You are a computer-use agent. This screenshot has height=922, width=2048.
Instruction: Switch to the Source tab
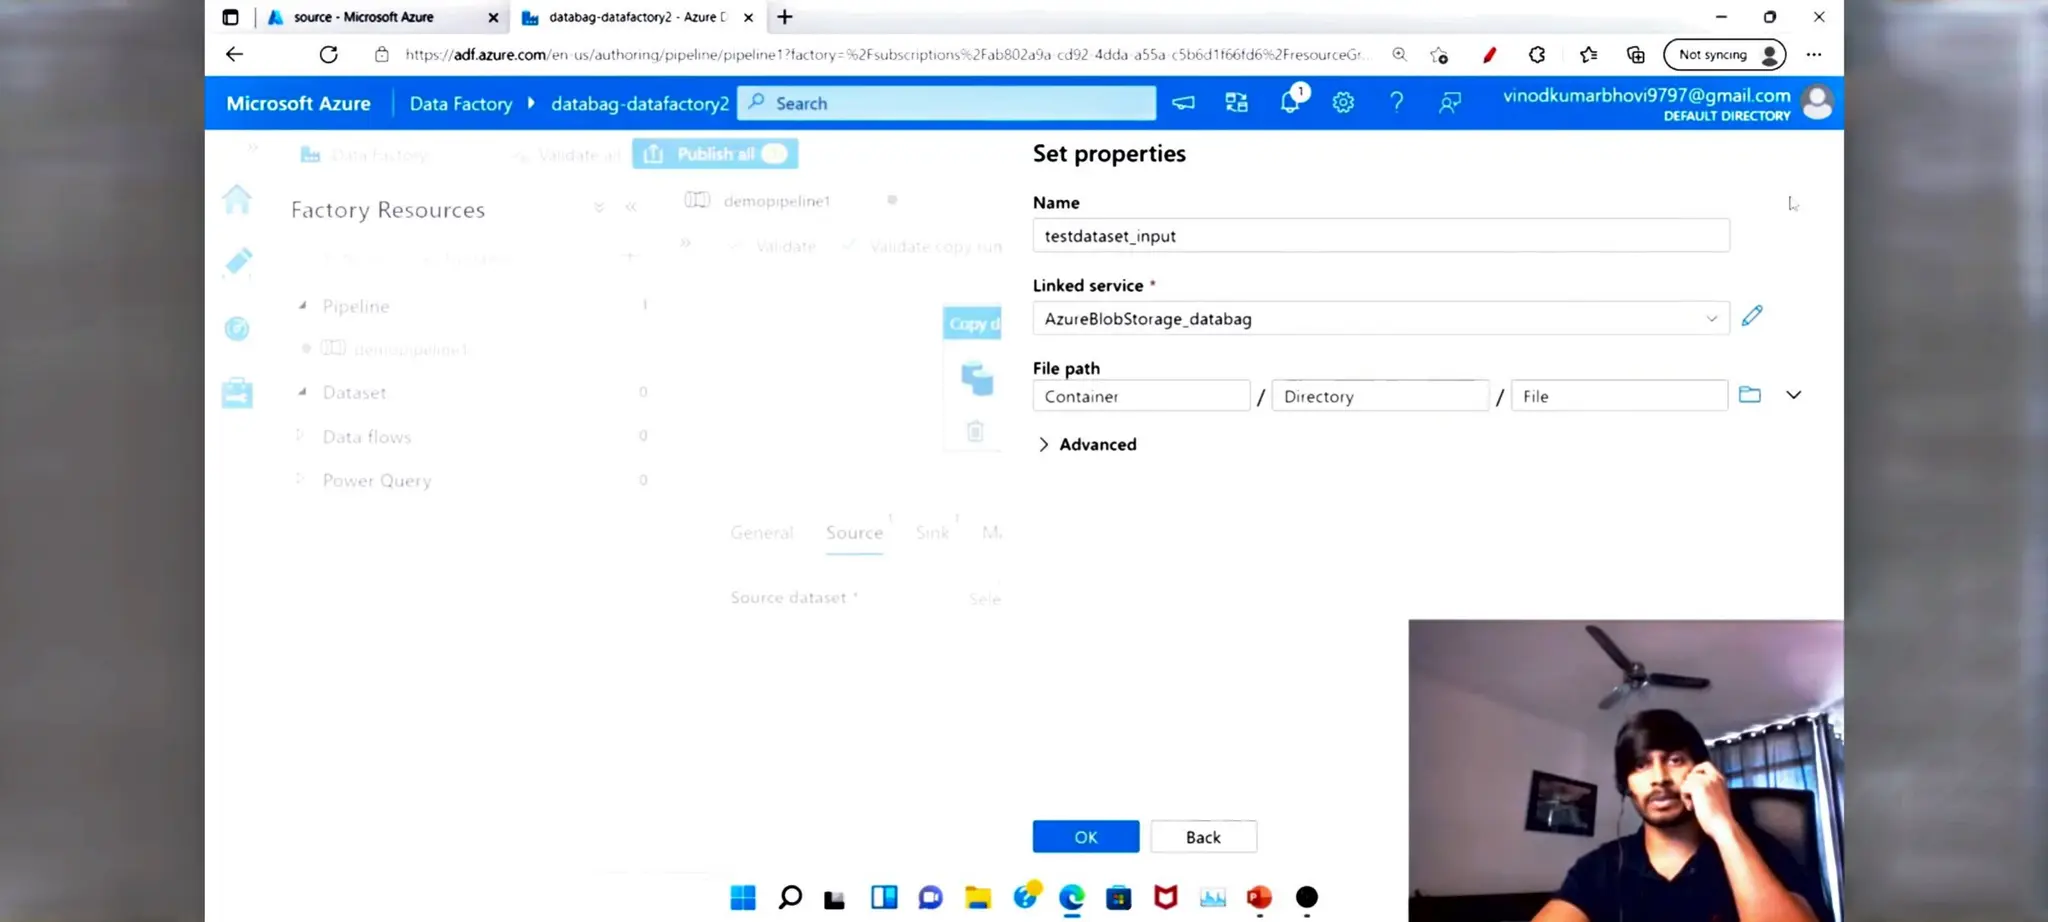(x=854, y=533)
